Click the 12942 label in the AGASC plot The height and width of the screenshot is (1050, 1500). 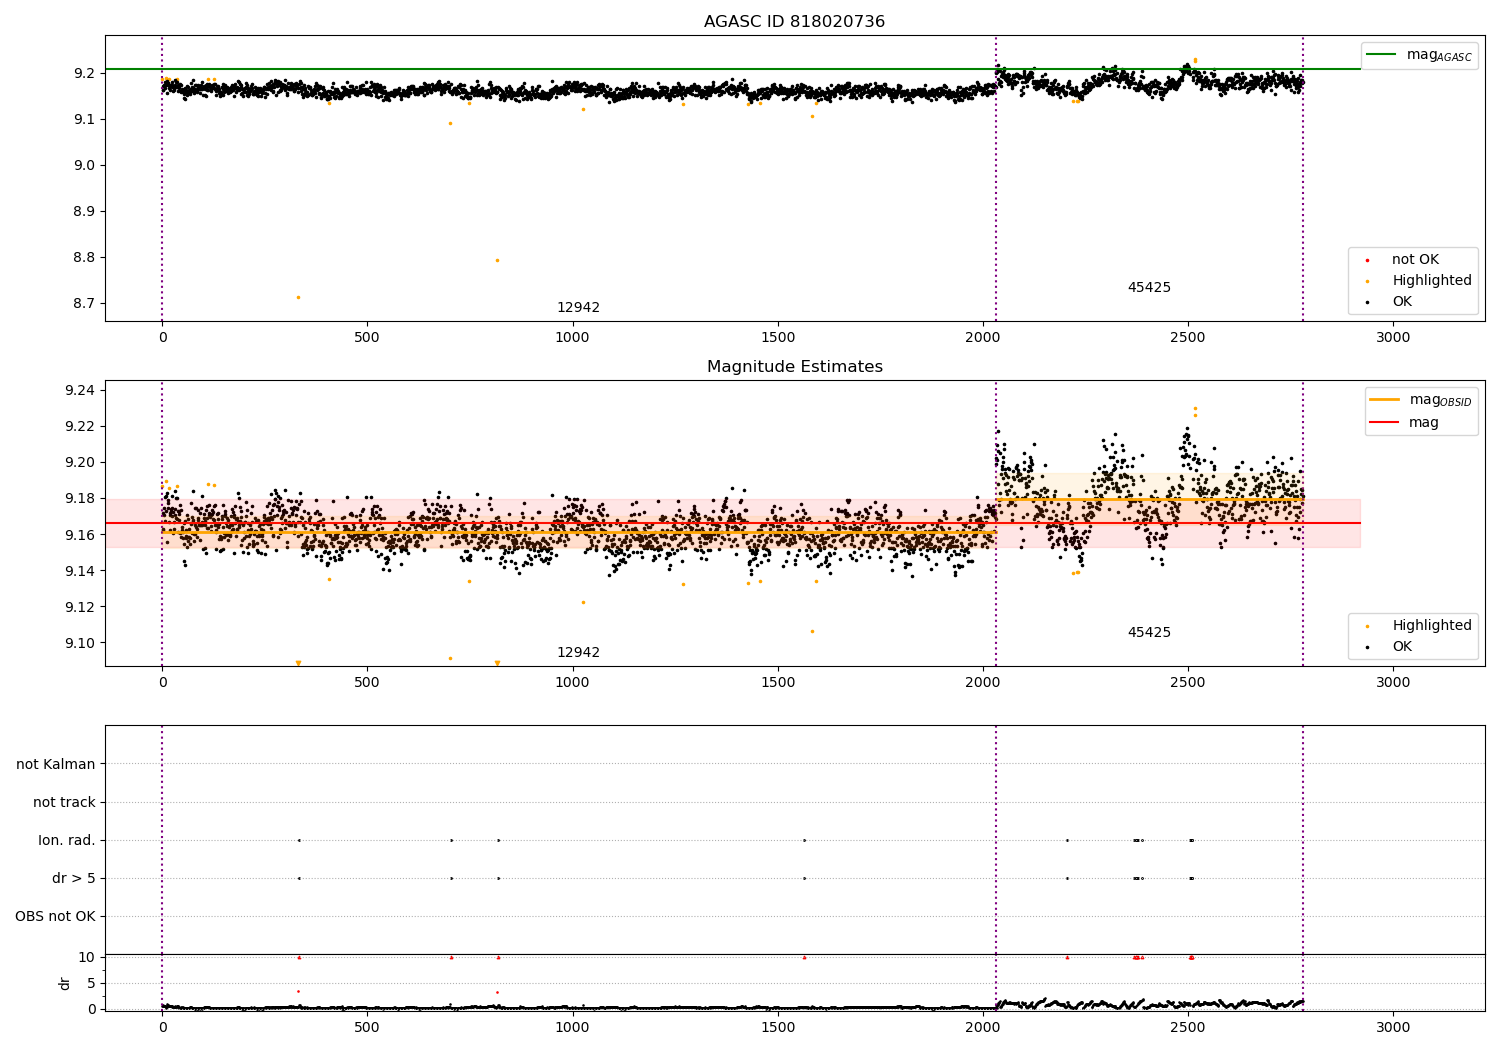click(x=578, y=308)
